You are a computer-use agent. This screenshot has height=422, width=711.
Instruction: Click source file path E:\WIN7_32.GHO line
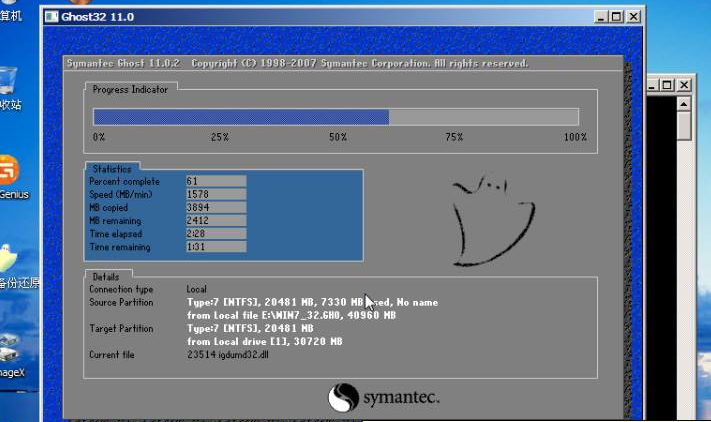pos(292,315)
